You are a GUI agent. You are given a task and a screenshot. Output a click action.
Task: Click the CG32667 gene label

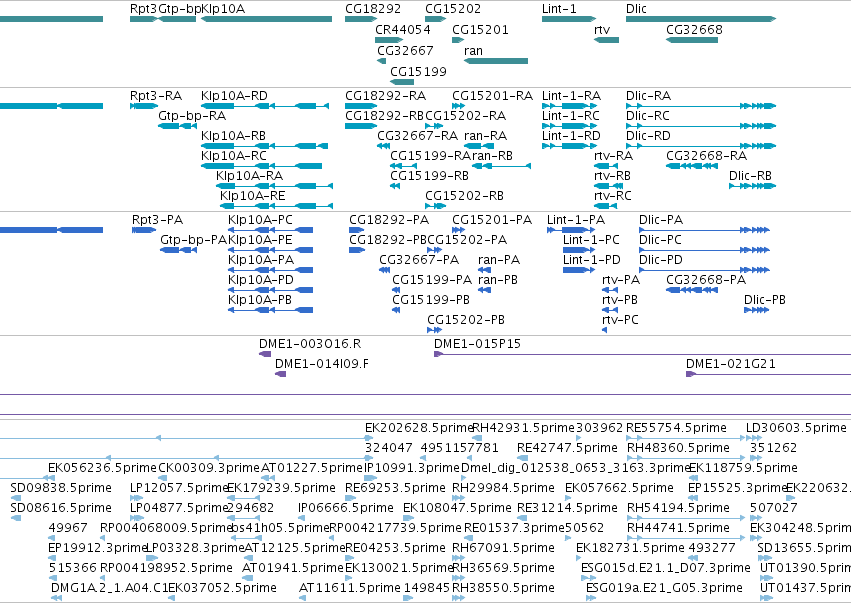coord(405,50)
